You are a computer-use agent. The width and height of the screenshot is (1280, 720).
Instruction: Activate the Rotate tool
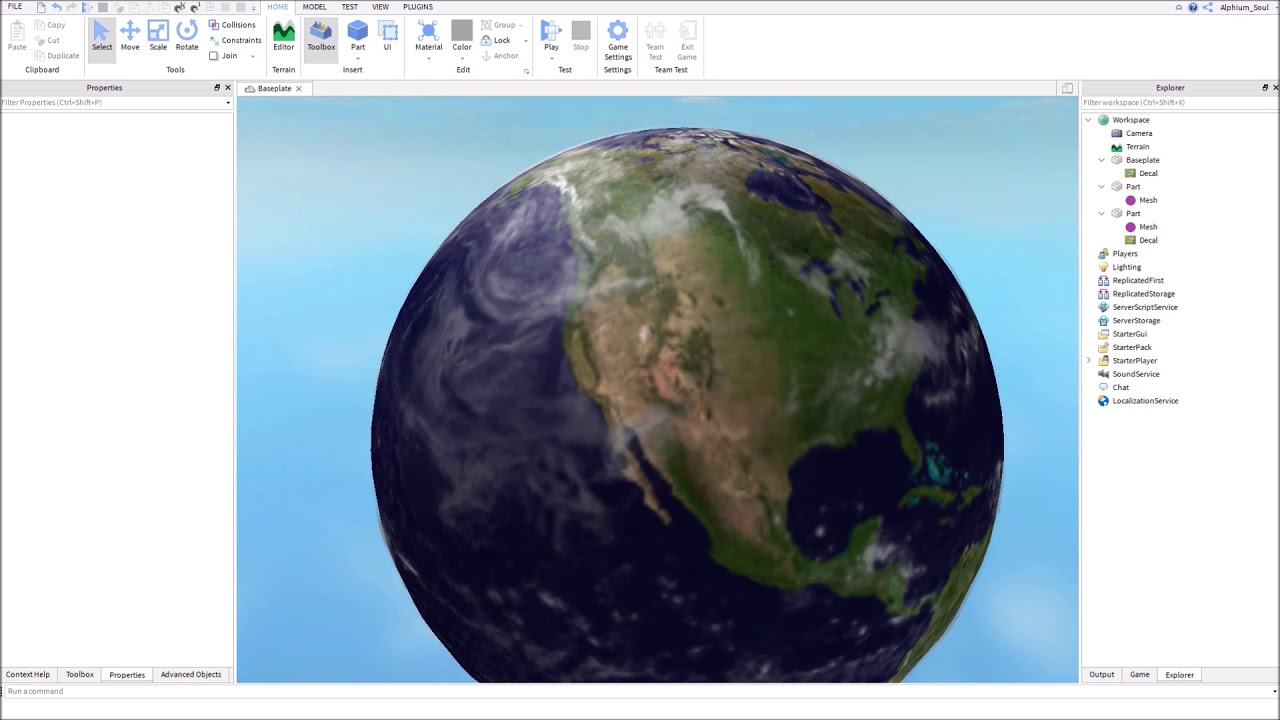pyautogui.click(x=187, y=36)
